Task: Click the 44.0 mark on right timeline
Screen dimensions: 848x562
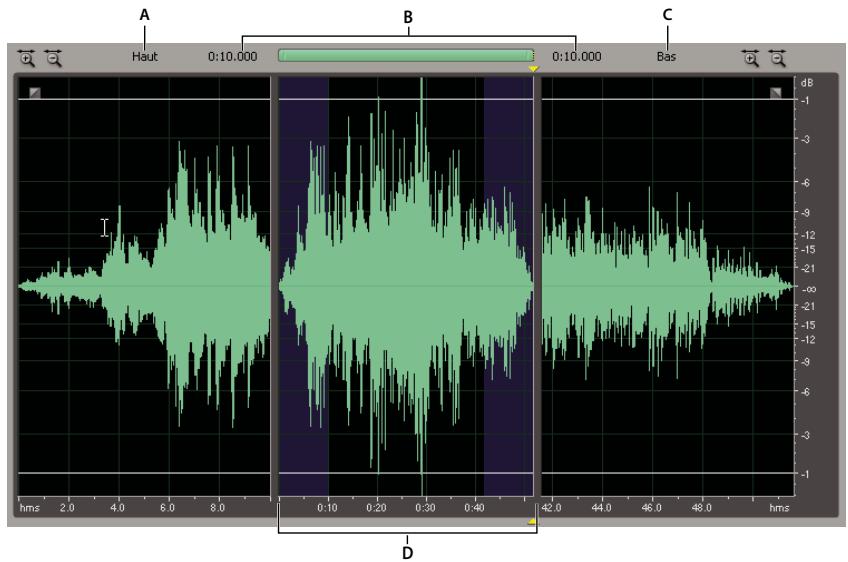Action: point(601,507)
